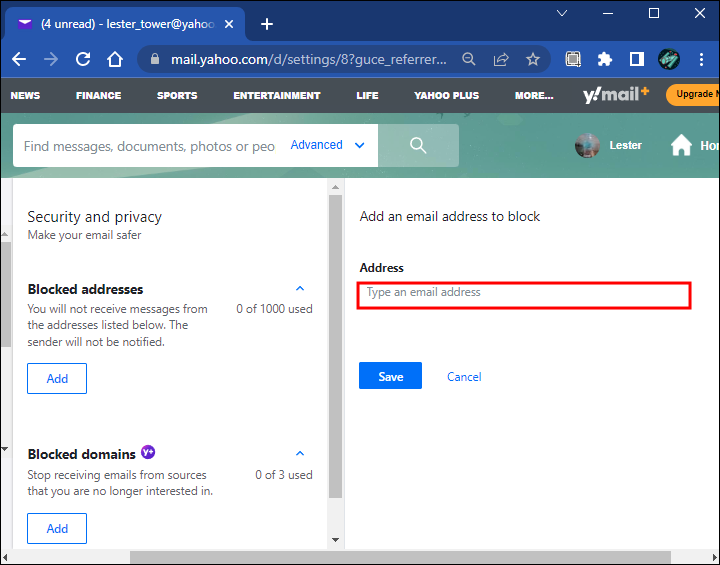The height and width of the screenshot is (565, 720).
Task: Open Chrome three-dot menu
Action: 701,59
